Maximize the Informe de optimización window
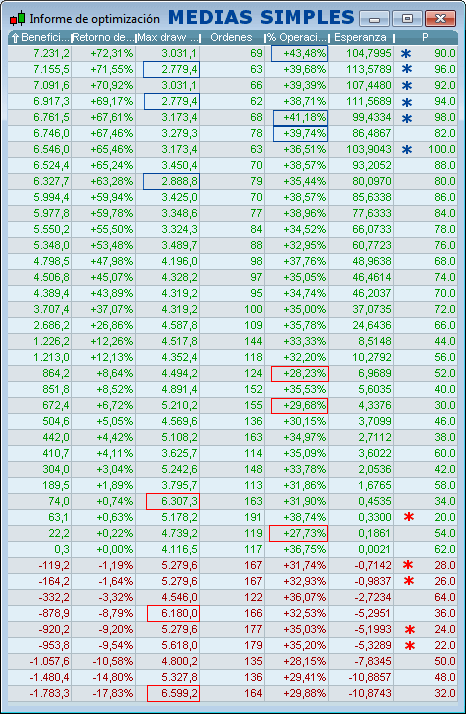466x714 pixels. click(x=407, y=19)
